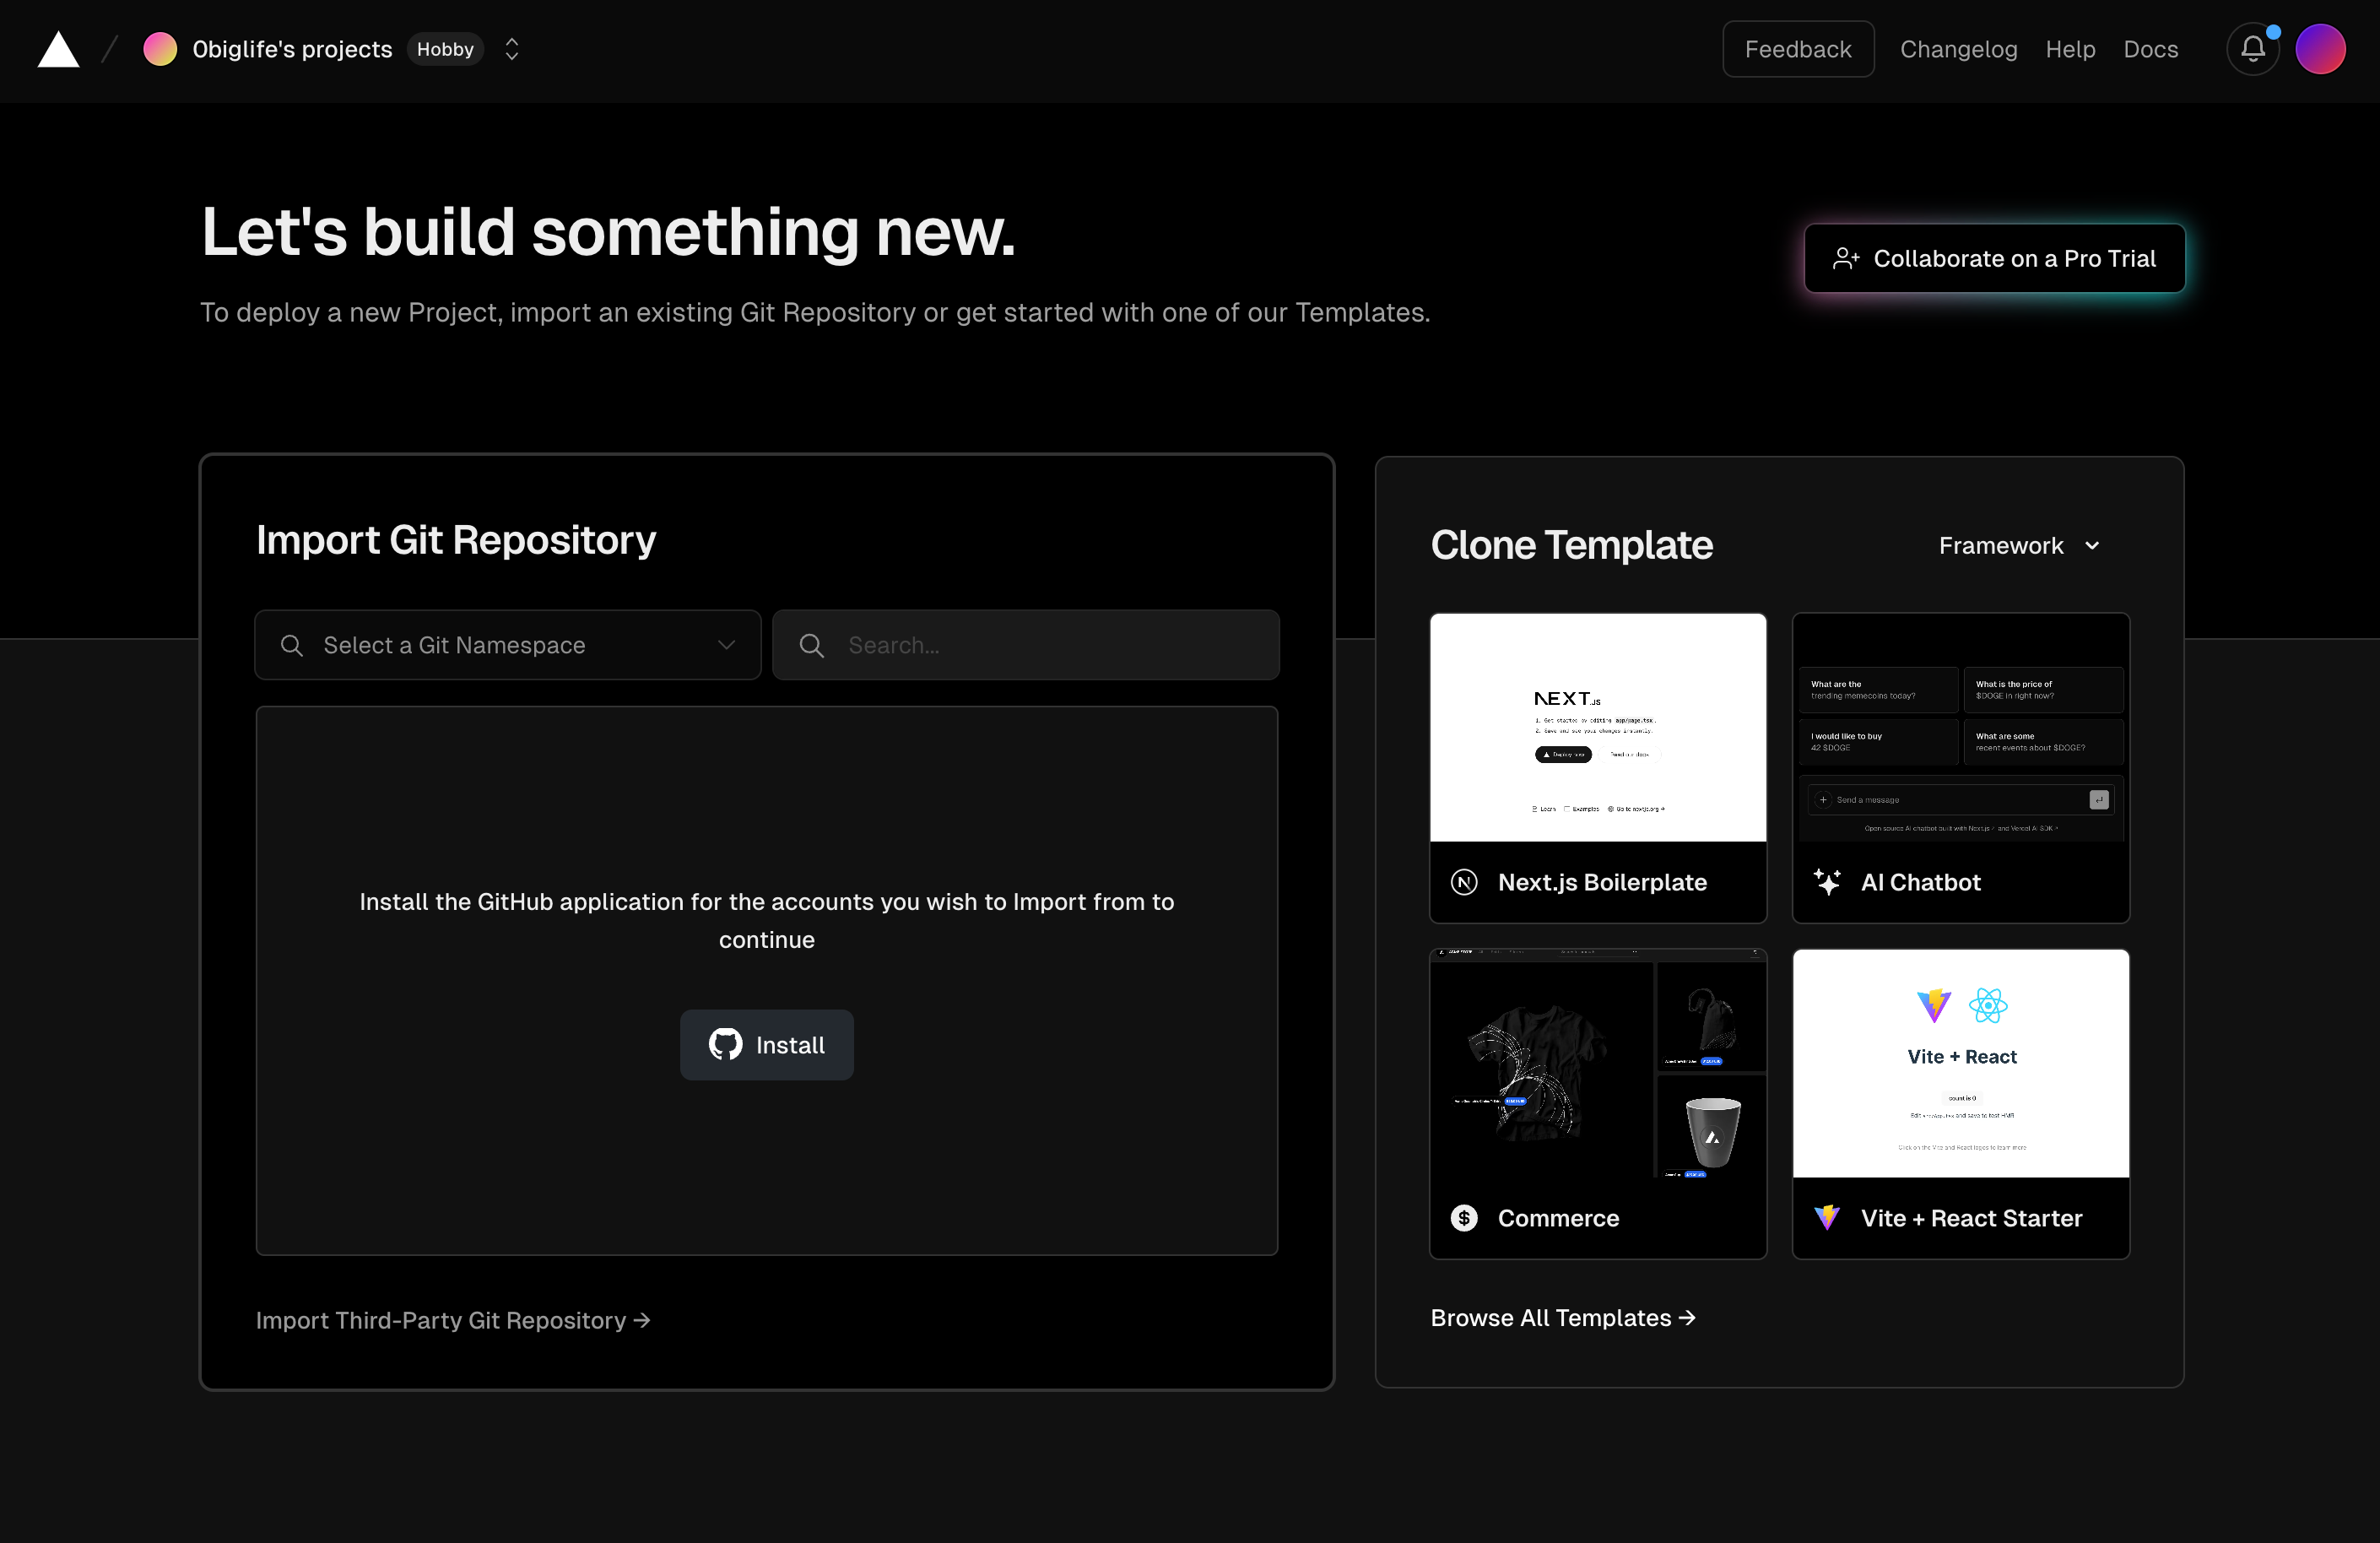
Task: Open the Help menu item
Action: (2070, 49)
